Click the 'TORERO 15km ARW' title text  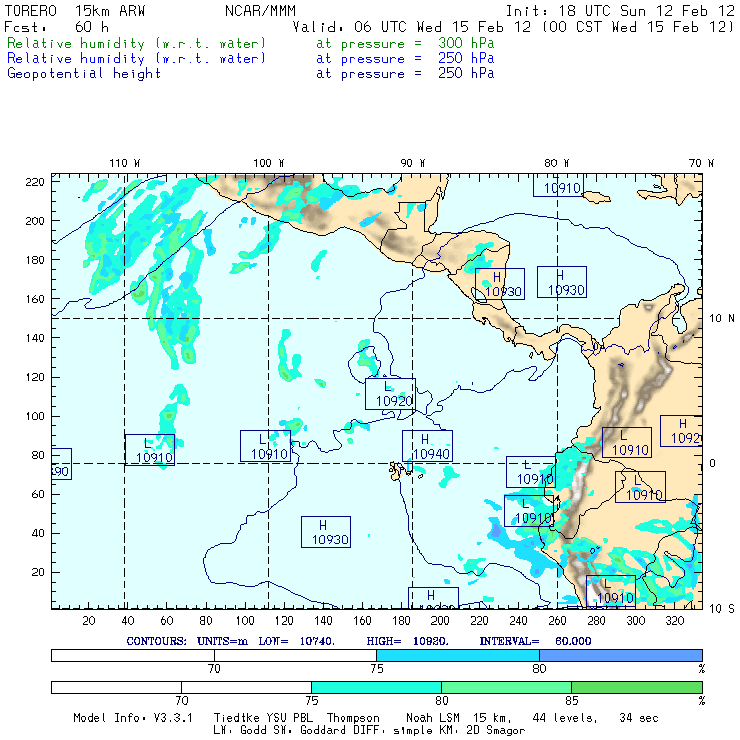75,10
